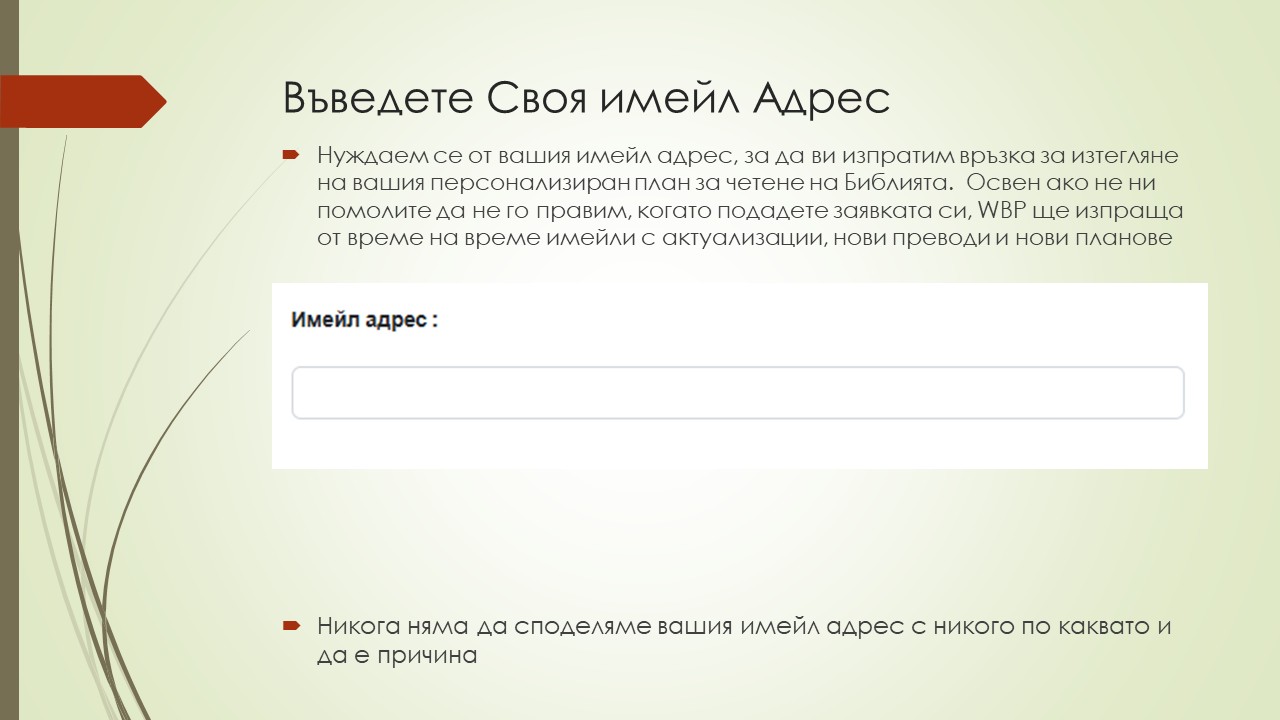Click the slide title 'Въведете Своя имейл Адрес'

pyautogui.click(x=586, y=98)
